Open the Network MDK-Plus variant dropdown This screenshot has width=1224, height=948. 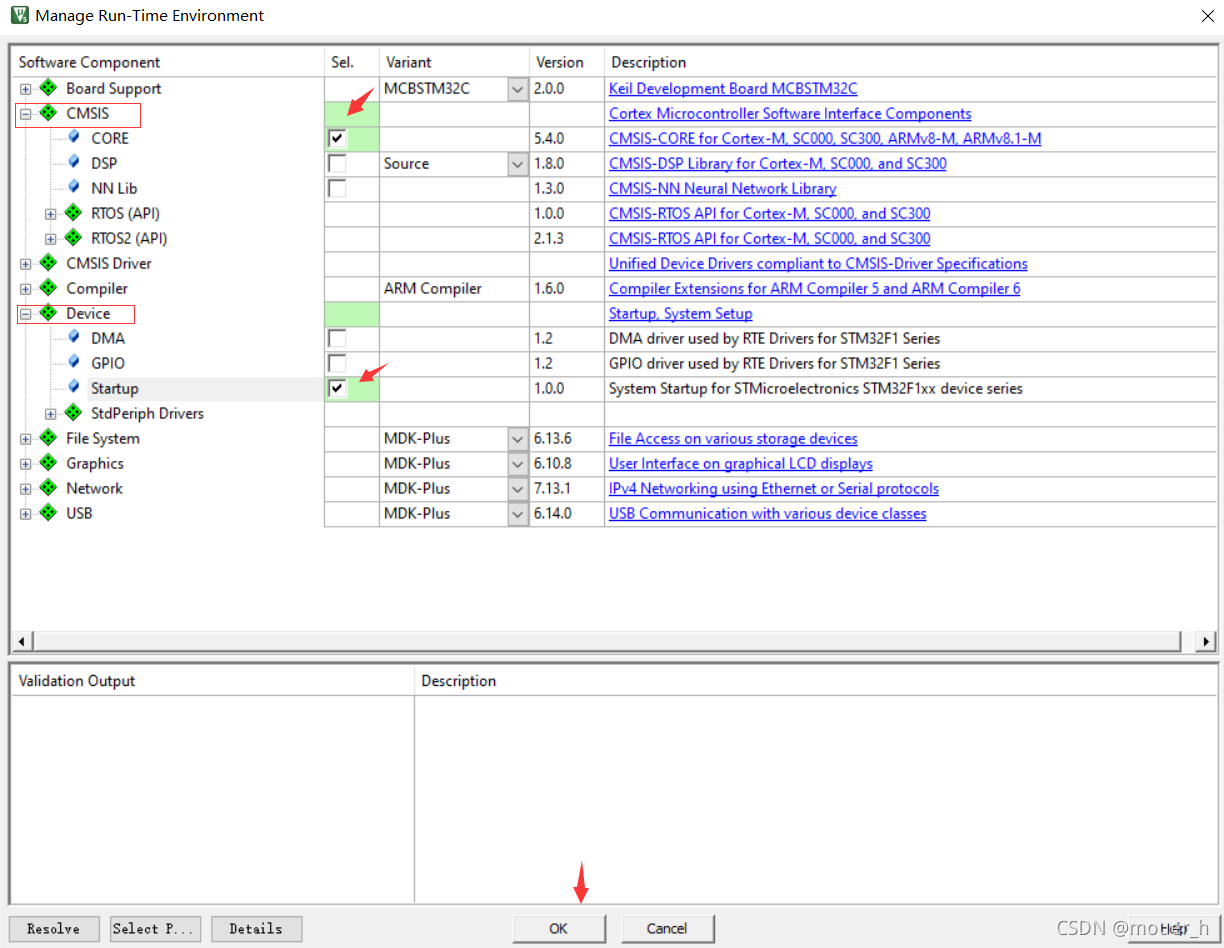[x=517, y=489]
